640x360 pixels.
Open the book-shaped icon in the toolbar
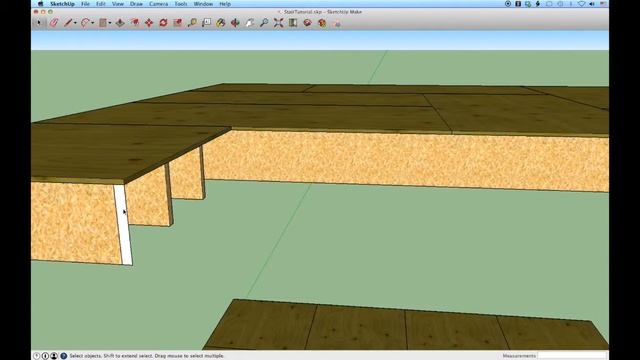(293, 23)
